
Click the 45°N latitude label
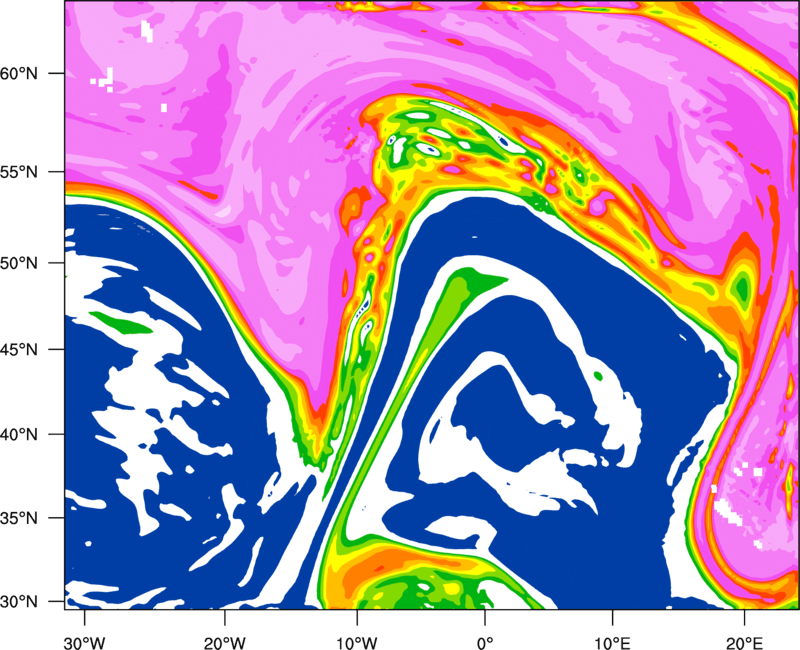click(19, 349)
